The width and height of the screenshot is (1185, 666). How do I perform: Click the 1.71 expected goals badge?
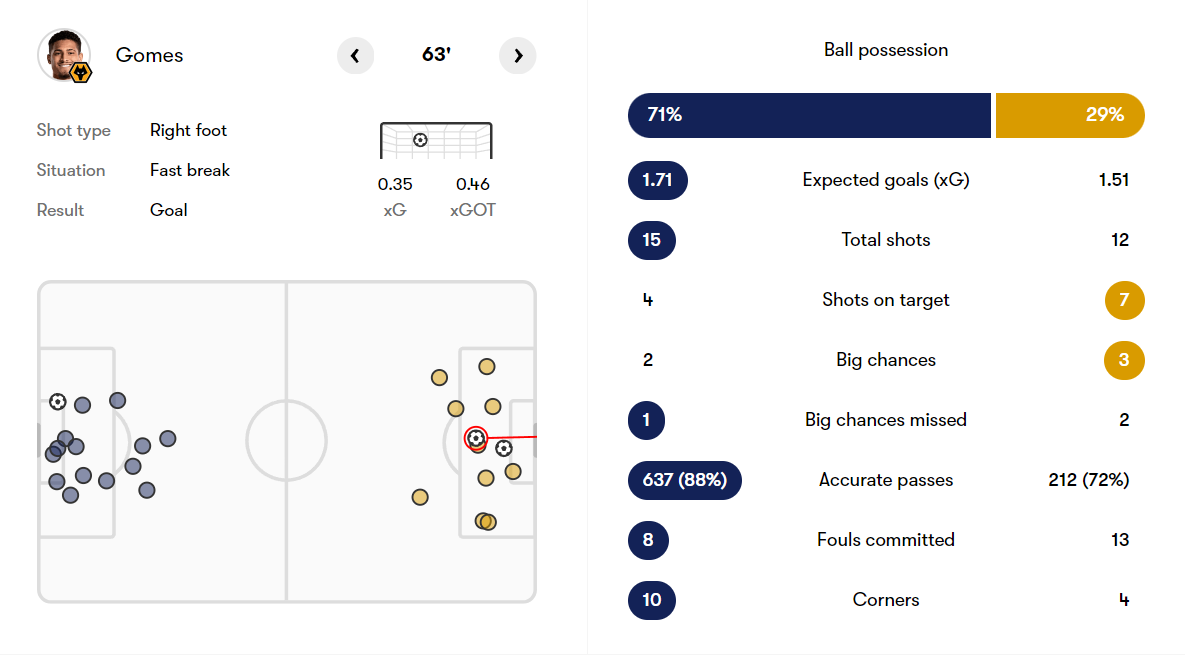tap(657, 180)
